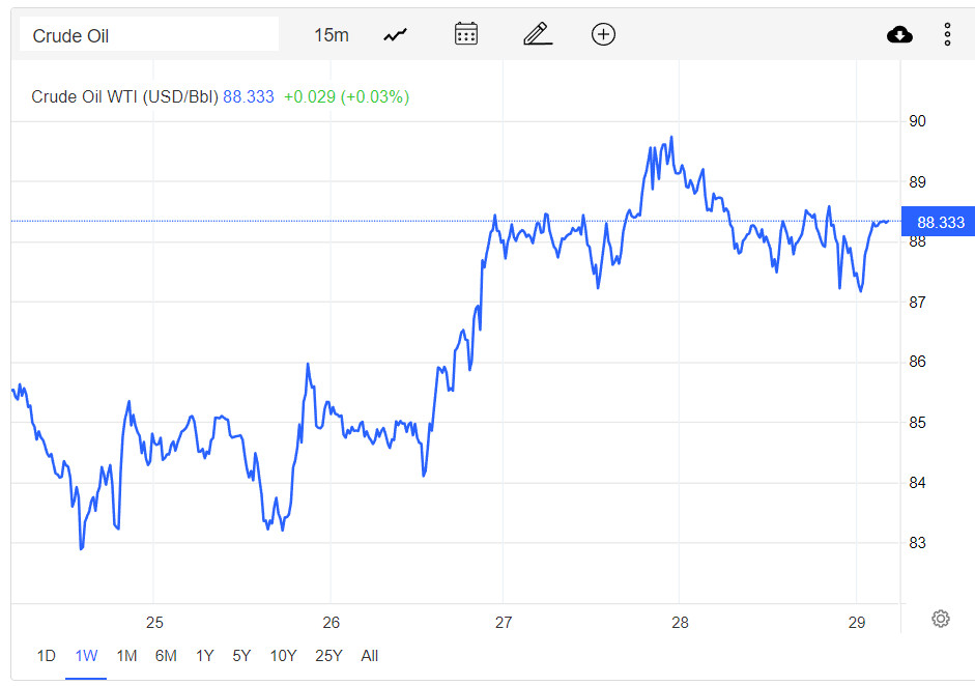Screen dimensions: 977x687
Task: Open chart settings gear icon
Action: (940, 618)
